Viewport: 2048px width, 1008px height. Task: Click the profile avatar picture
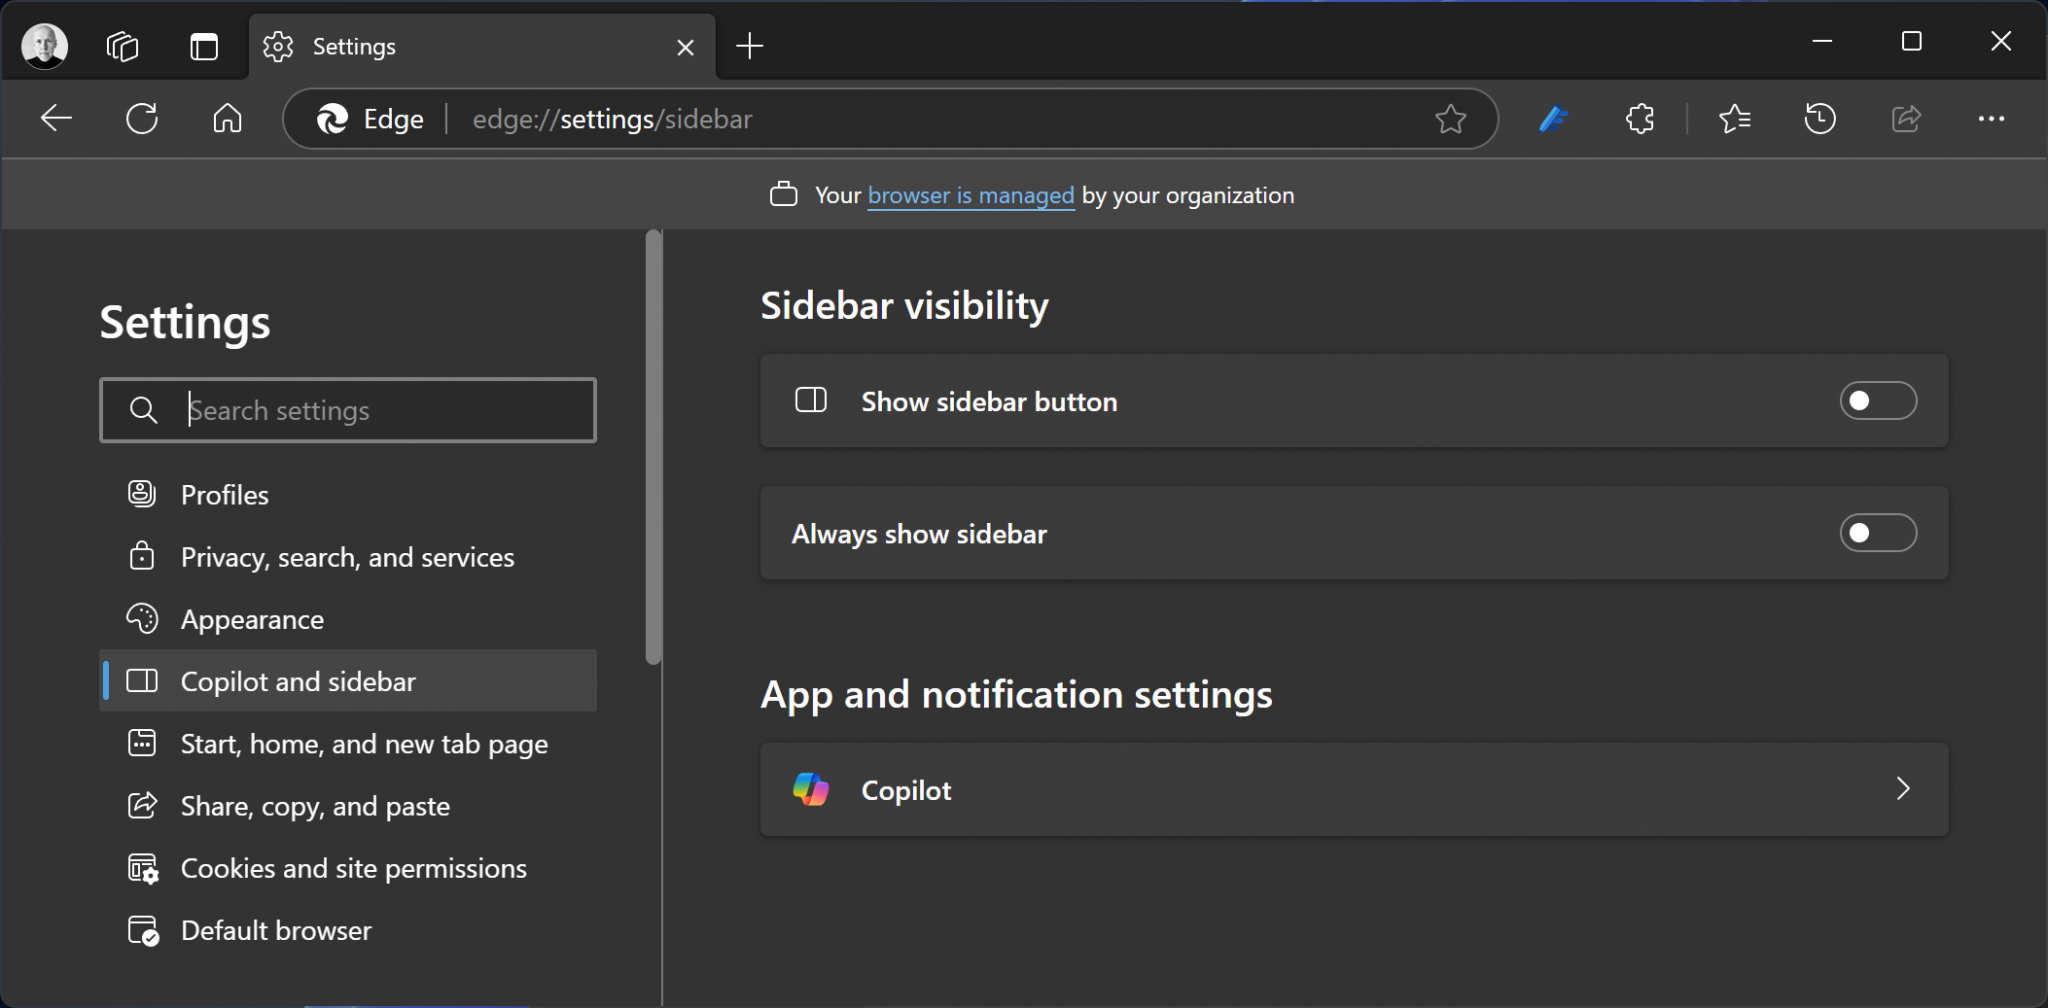click(44, 45)
